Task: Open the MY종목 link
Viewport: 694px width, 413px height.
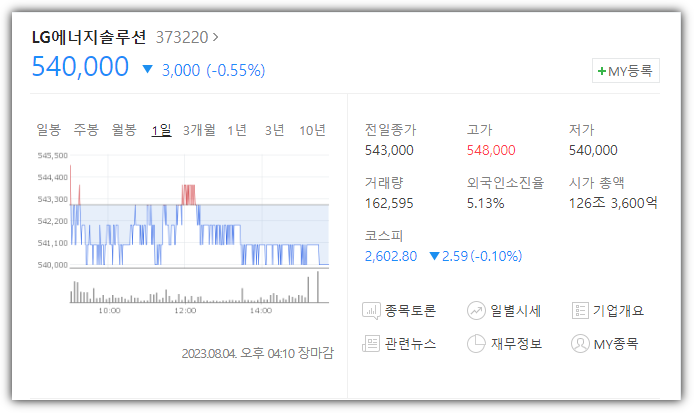Action: coord(616,344)
